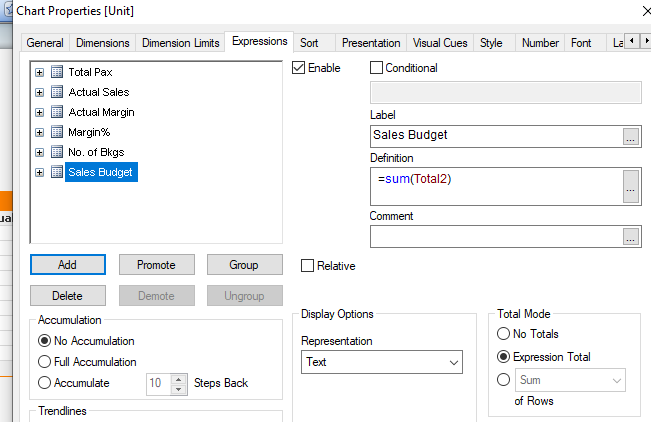Open the Definition expression editor ellipsis button
Image resolution: width=651 pixels, height=422 pixels.
point(631,186)
